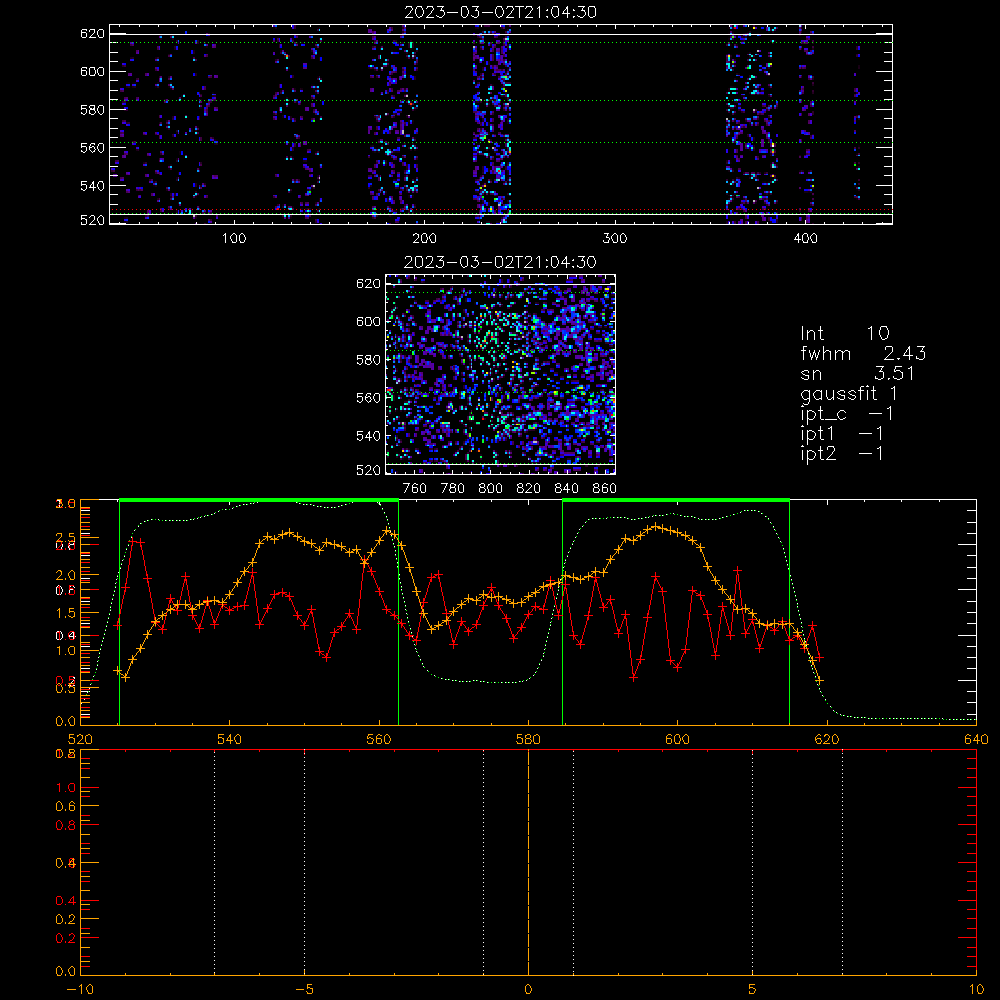Click the orange center line at zero in bottom plot
The height and width of the screenshot is (1000, 1000).
[x=528, y=863]
